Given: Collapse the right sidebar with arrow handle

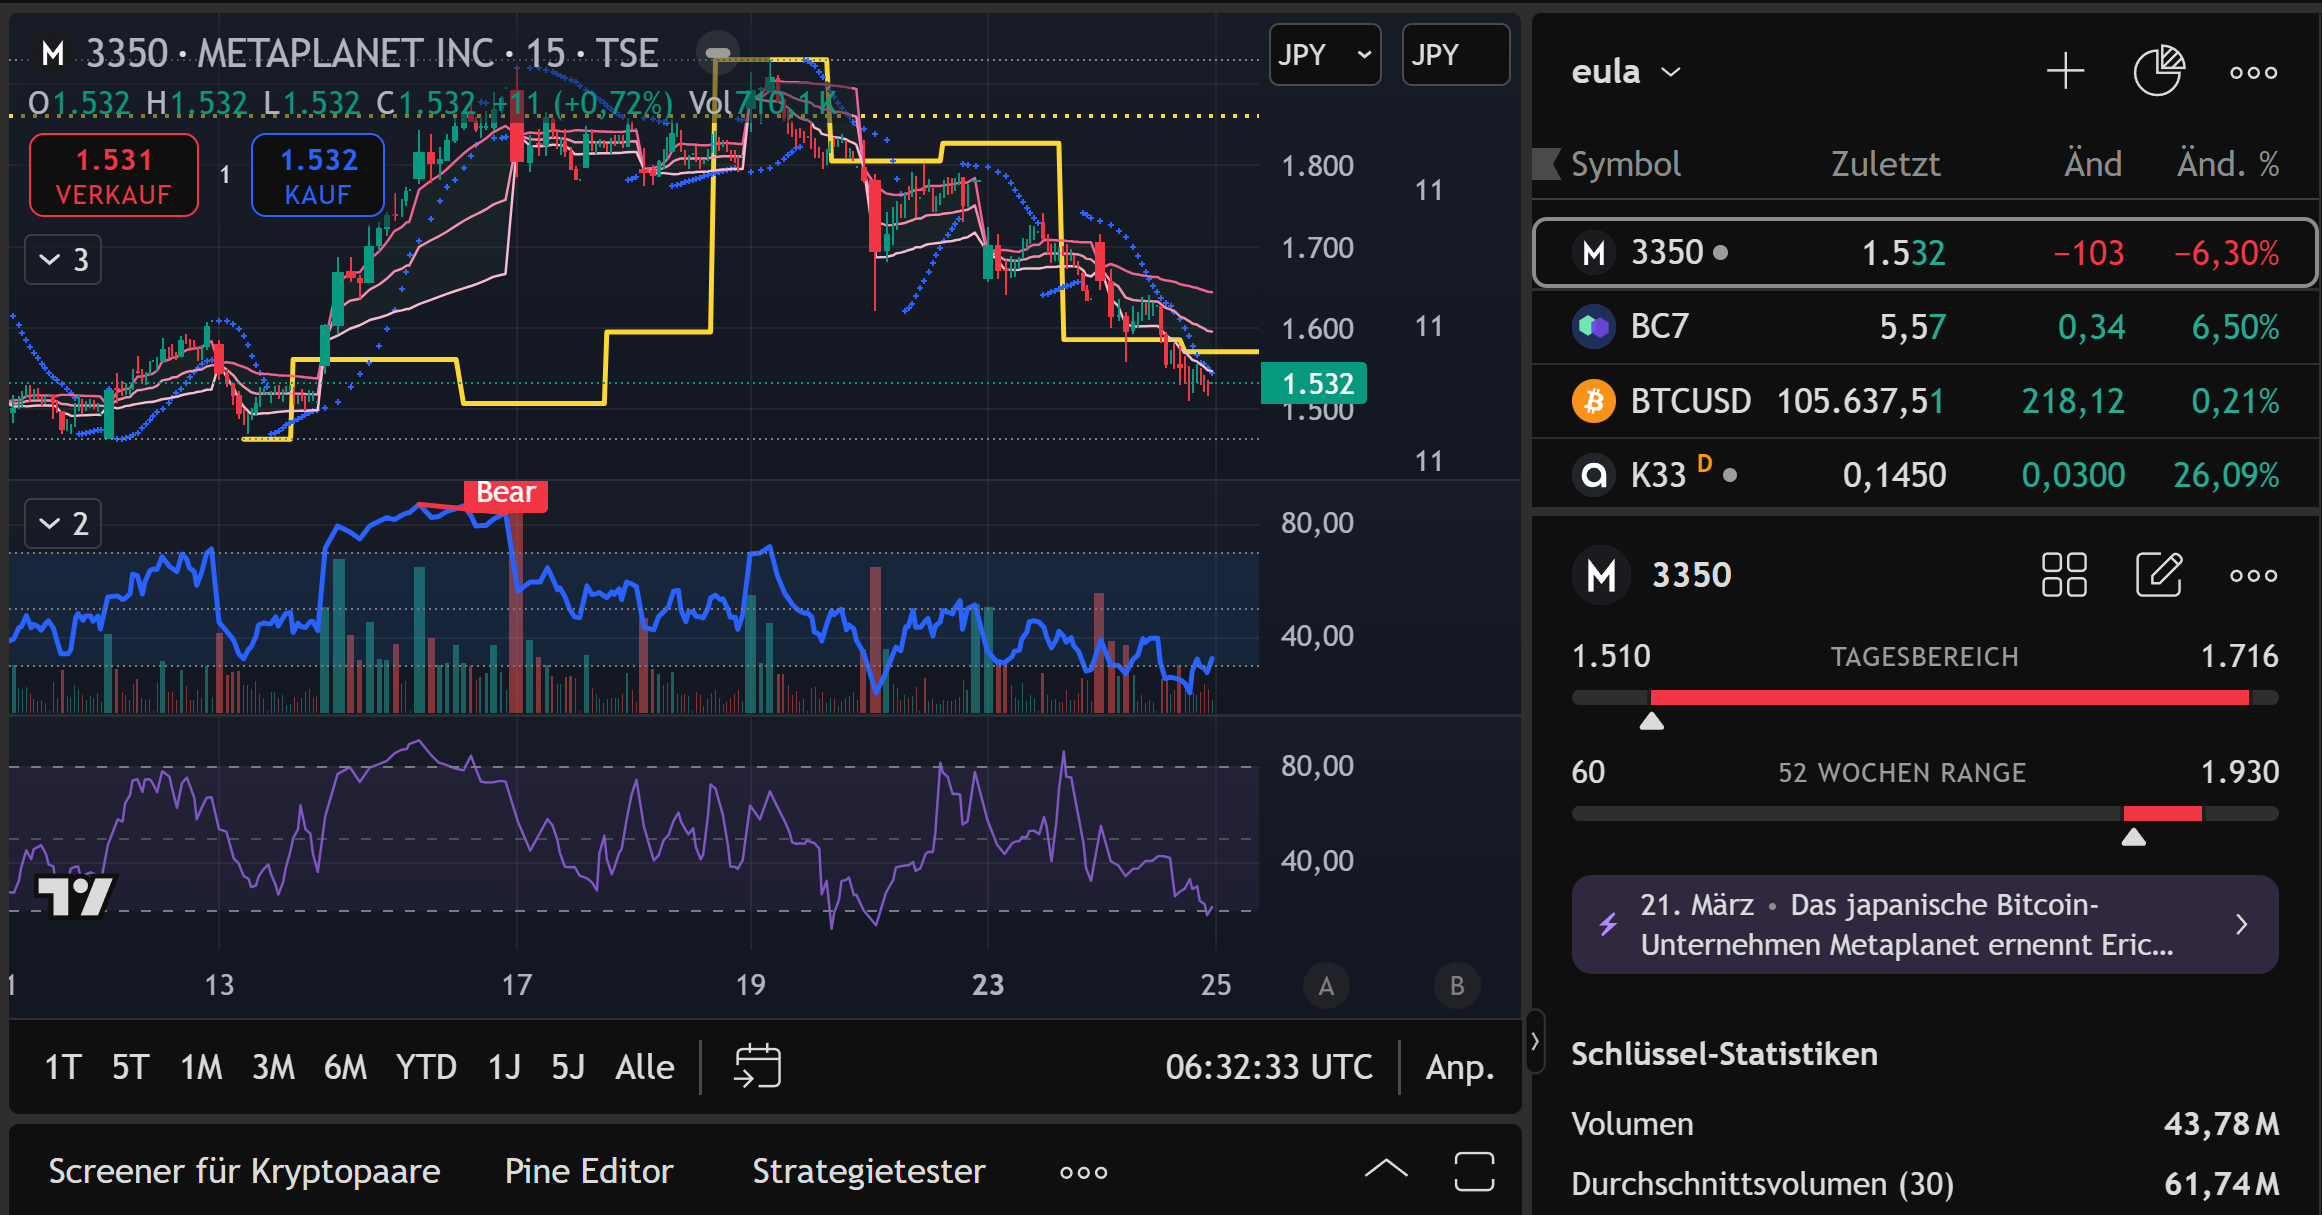Looking at the screenshot, I should tap(1535, 1041).
